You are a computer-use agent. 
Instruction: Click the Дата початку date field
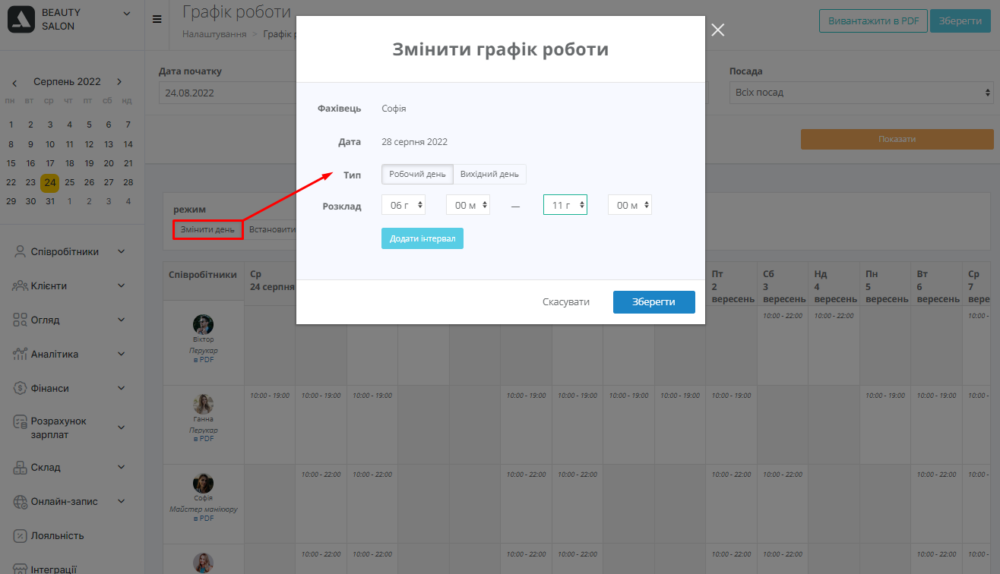coord(227,93)
